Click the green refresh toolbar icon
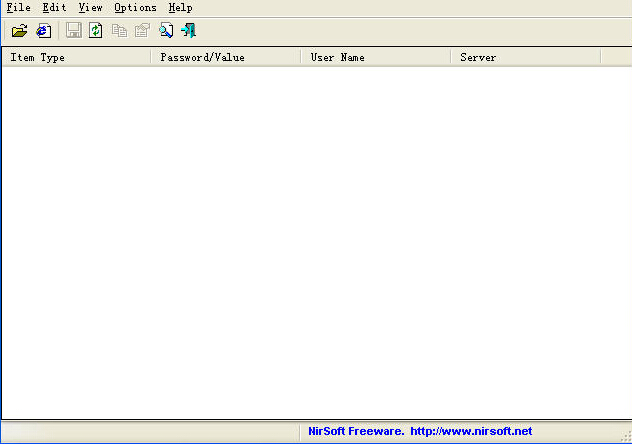This screenshot has width=632, height=444. (96, 31)
